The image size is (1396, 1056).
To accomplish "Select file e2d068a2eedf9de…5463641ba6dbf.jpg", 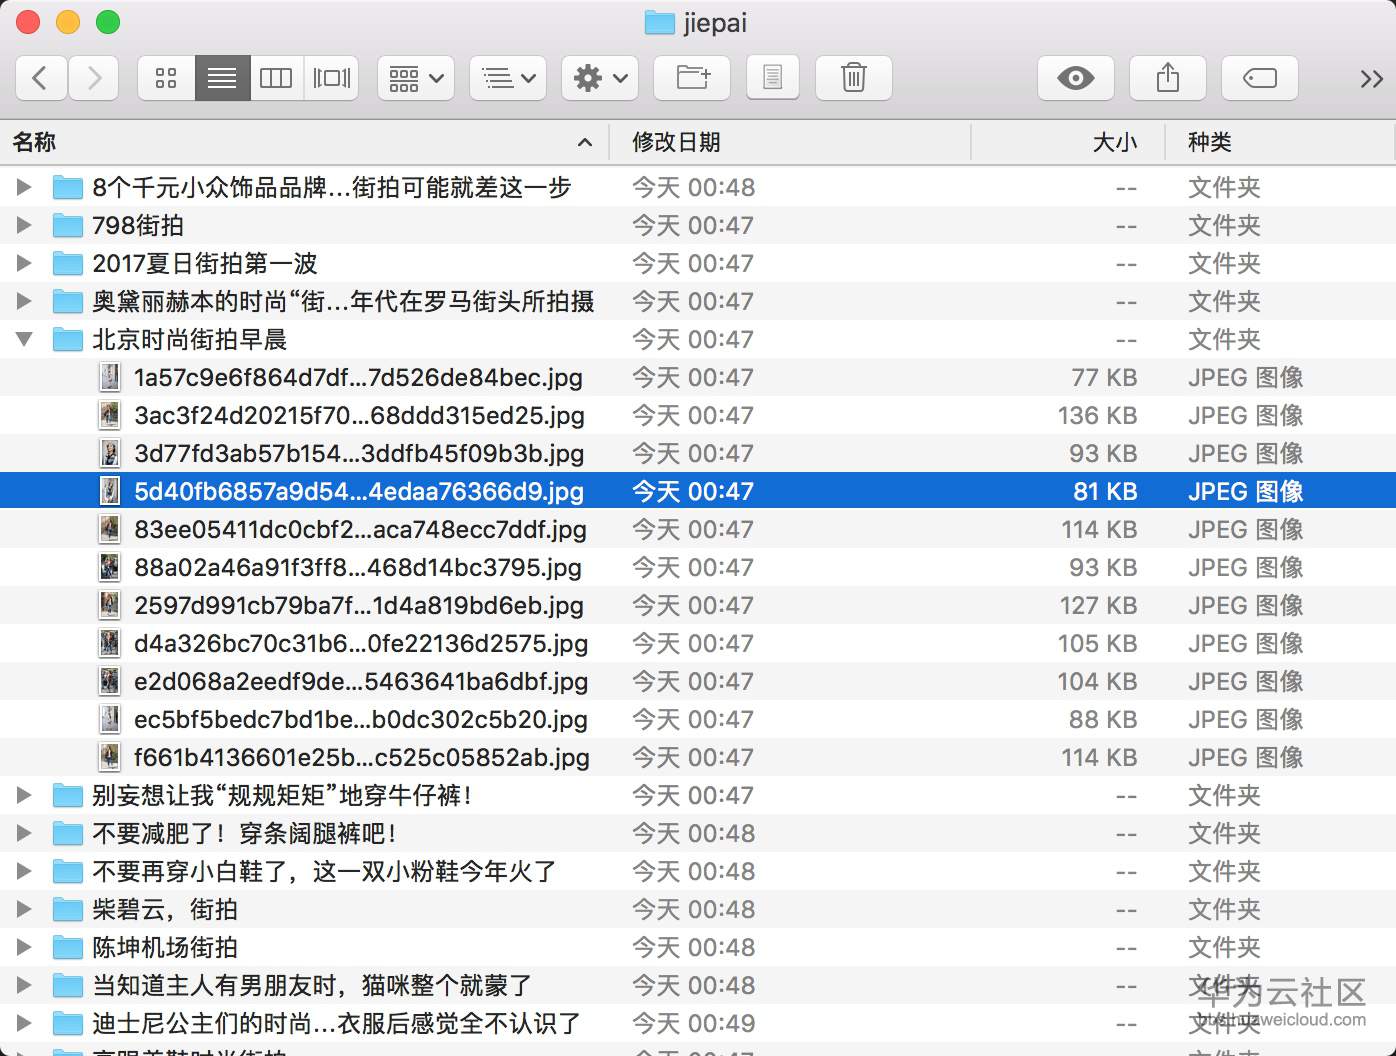I will [x=698, y=681].
